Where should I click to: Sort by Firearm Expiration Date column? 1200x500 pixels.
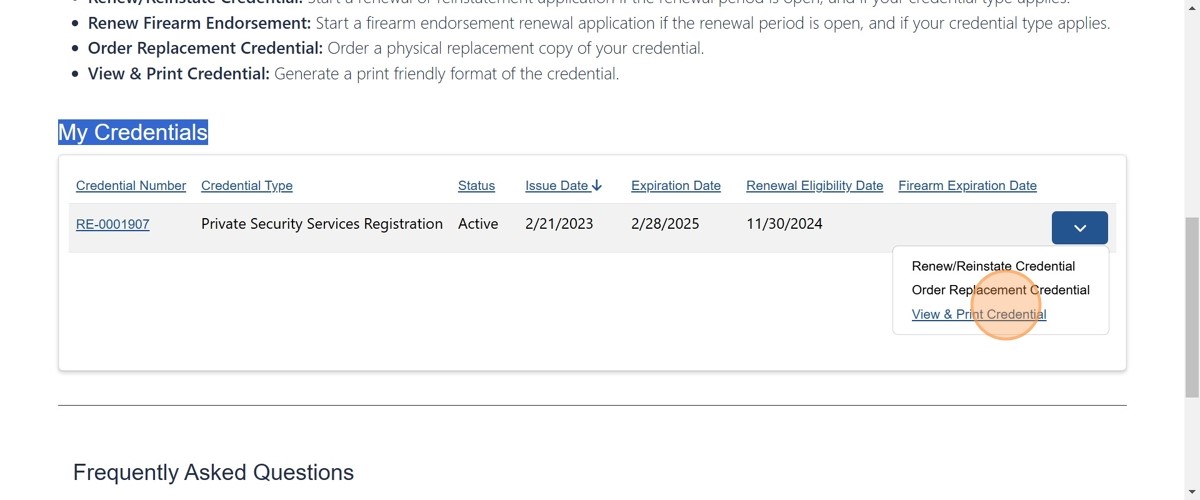pos(967,185)
